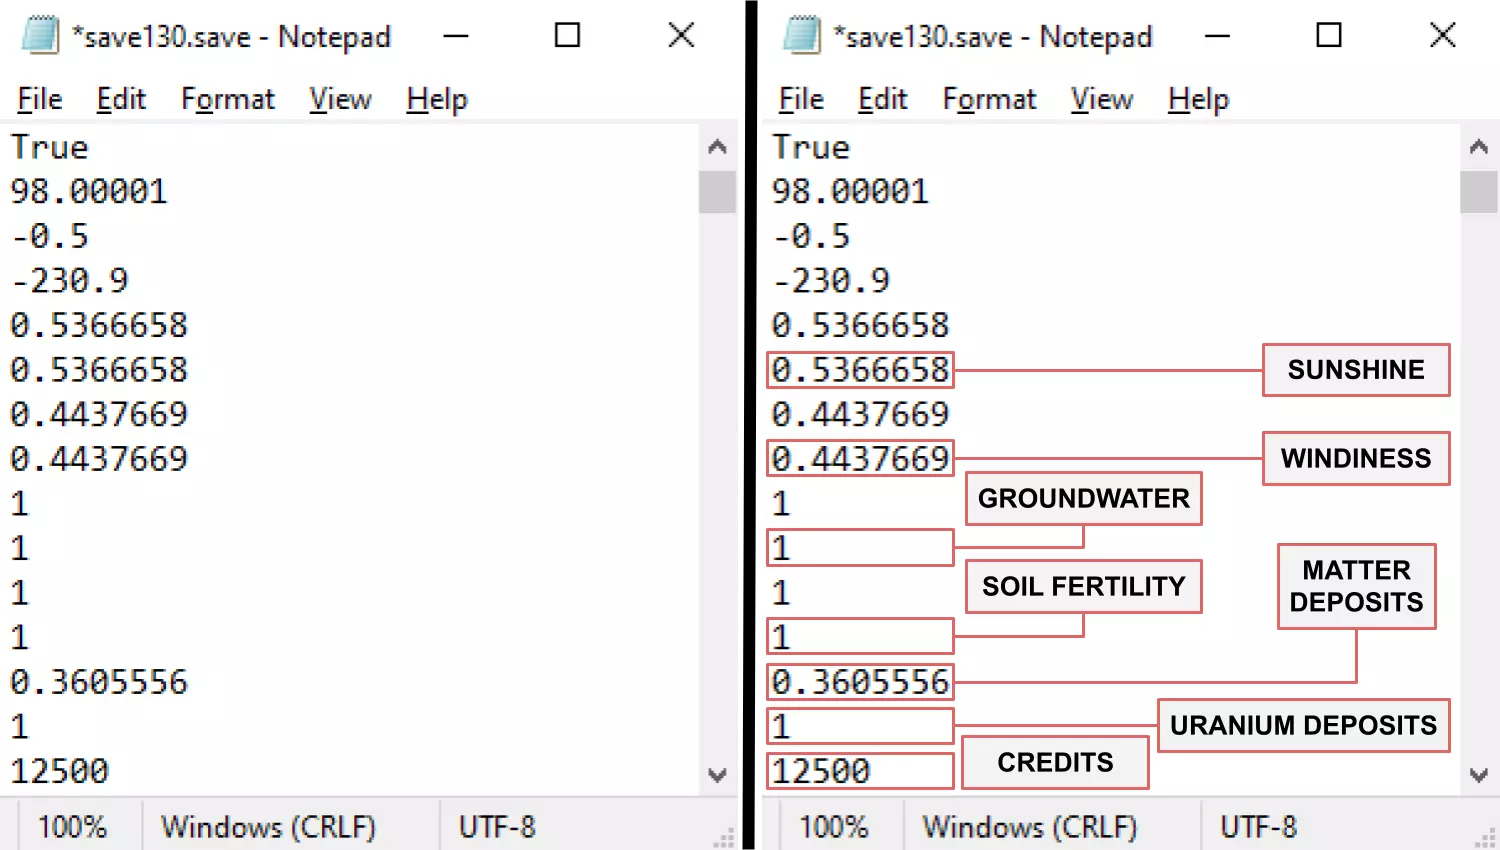Screen dimensions: 1500x850
Task: Maximize the right Notepad window
Action: (1329, 36)
